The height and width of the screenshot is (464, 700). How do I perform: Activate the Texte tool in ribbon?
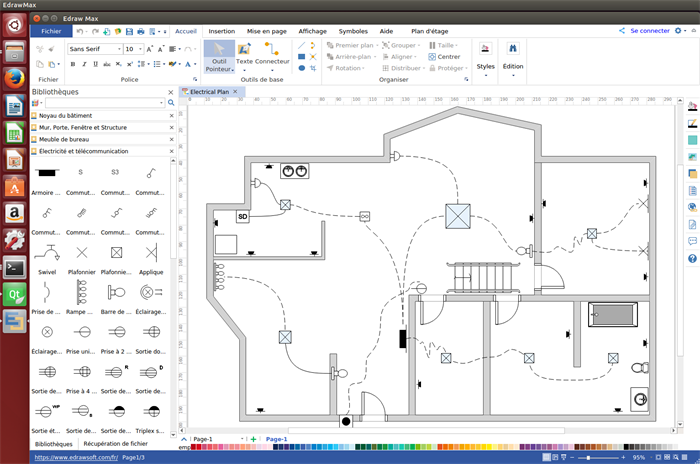pos(244,55)
